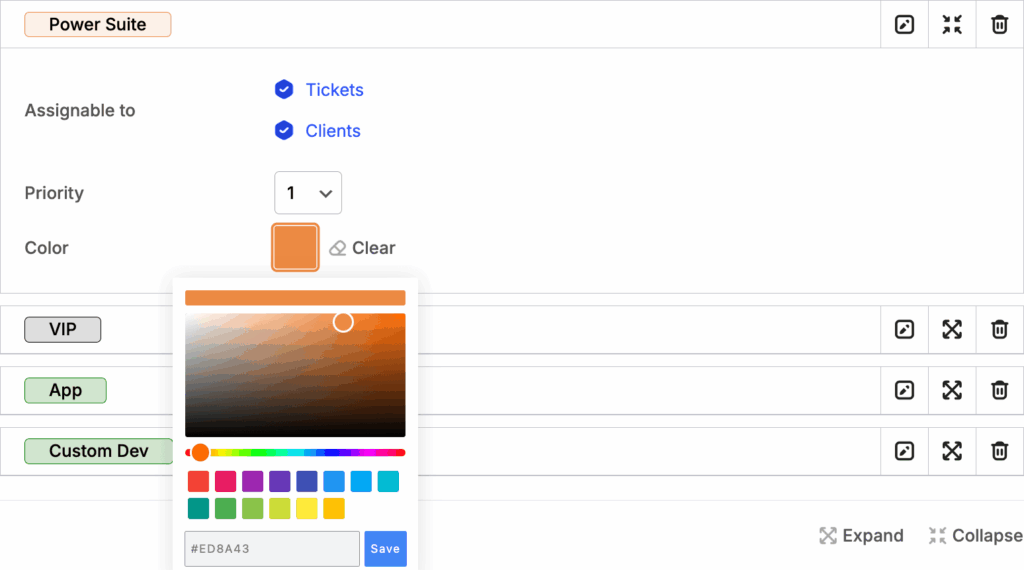The width and height of the screenshot is (1024, 570).
Task: Click the Expand all button
Action: (861, 536)
